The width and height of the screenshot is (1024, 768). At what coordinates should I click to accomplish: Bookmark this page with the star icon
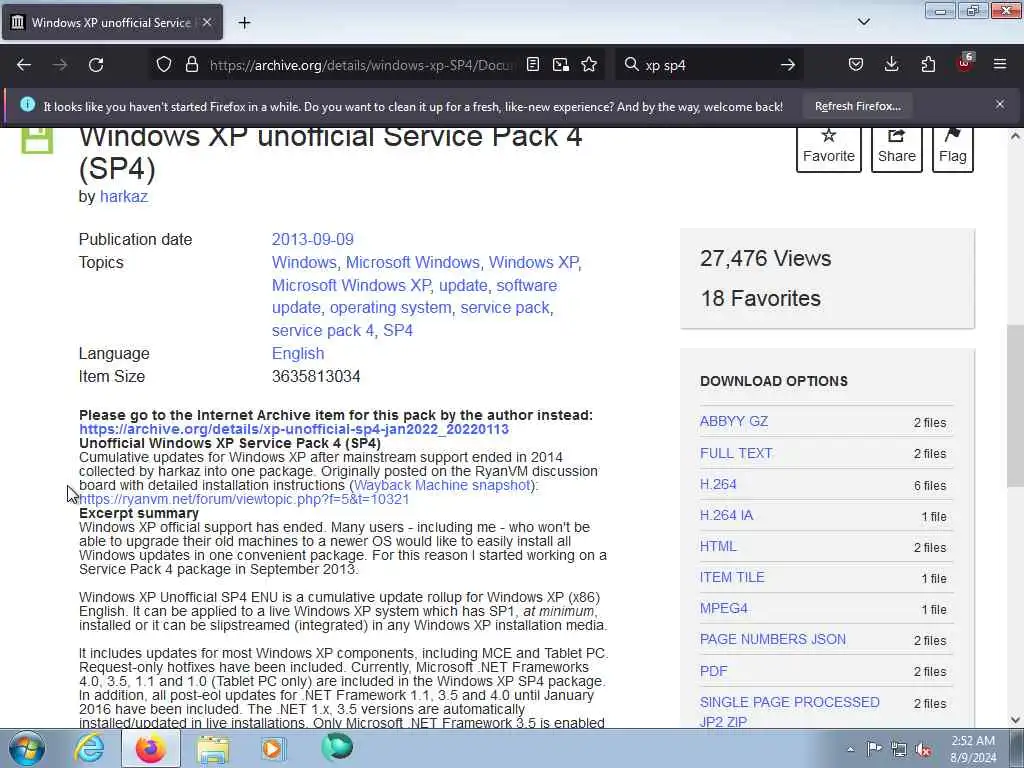click(x=589, y=65)
